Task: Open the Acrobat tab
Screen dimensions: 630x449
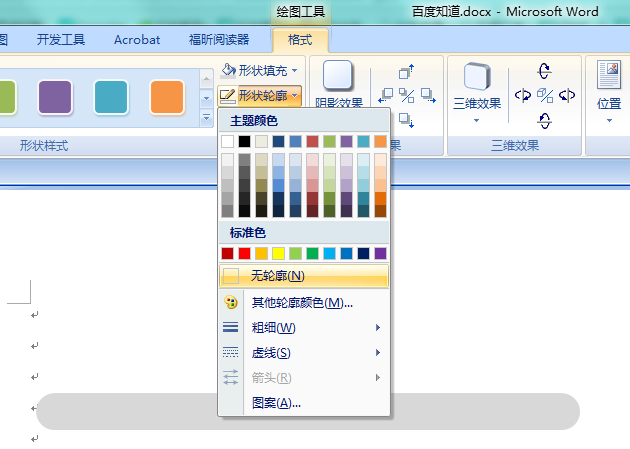Action: pyautogui.click(x=137, y=40)
